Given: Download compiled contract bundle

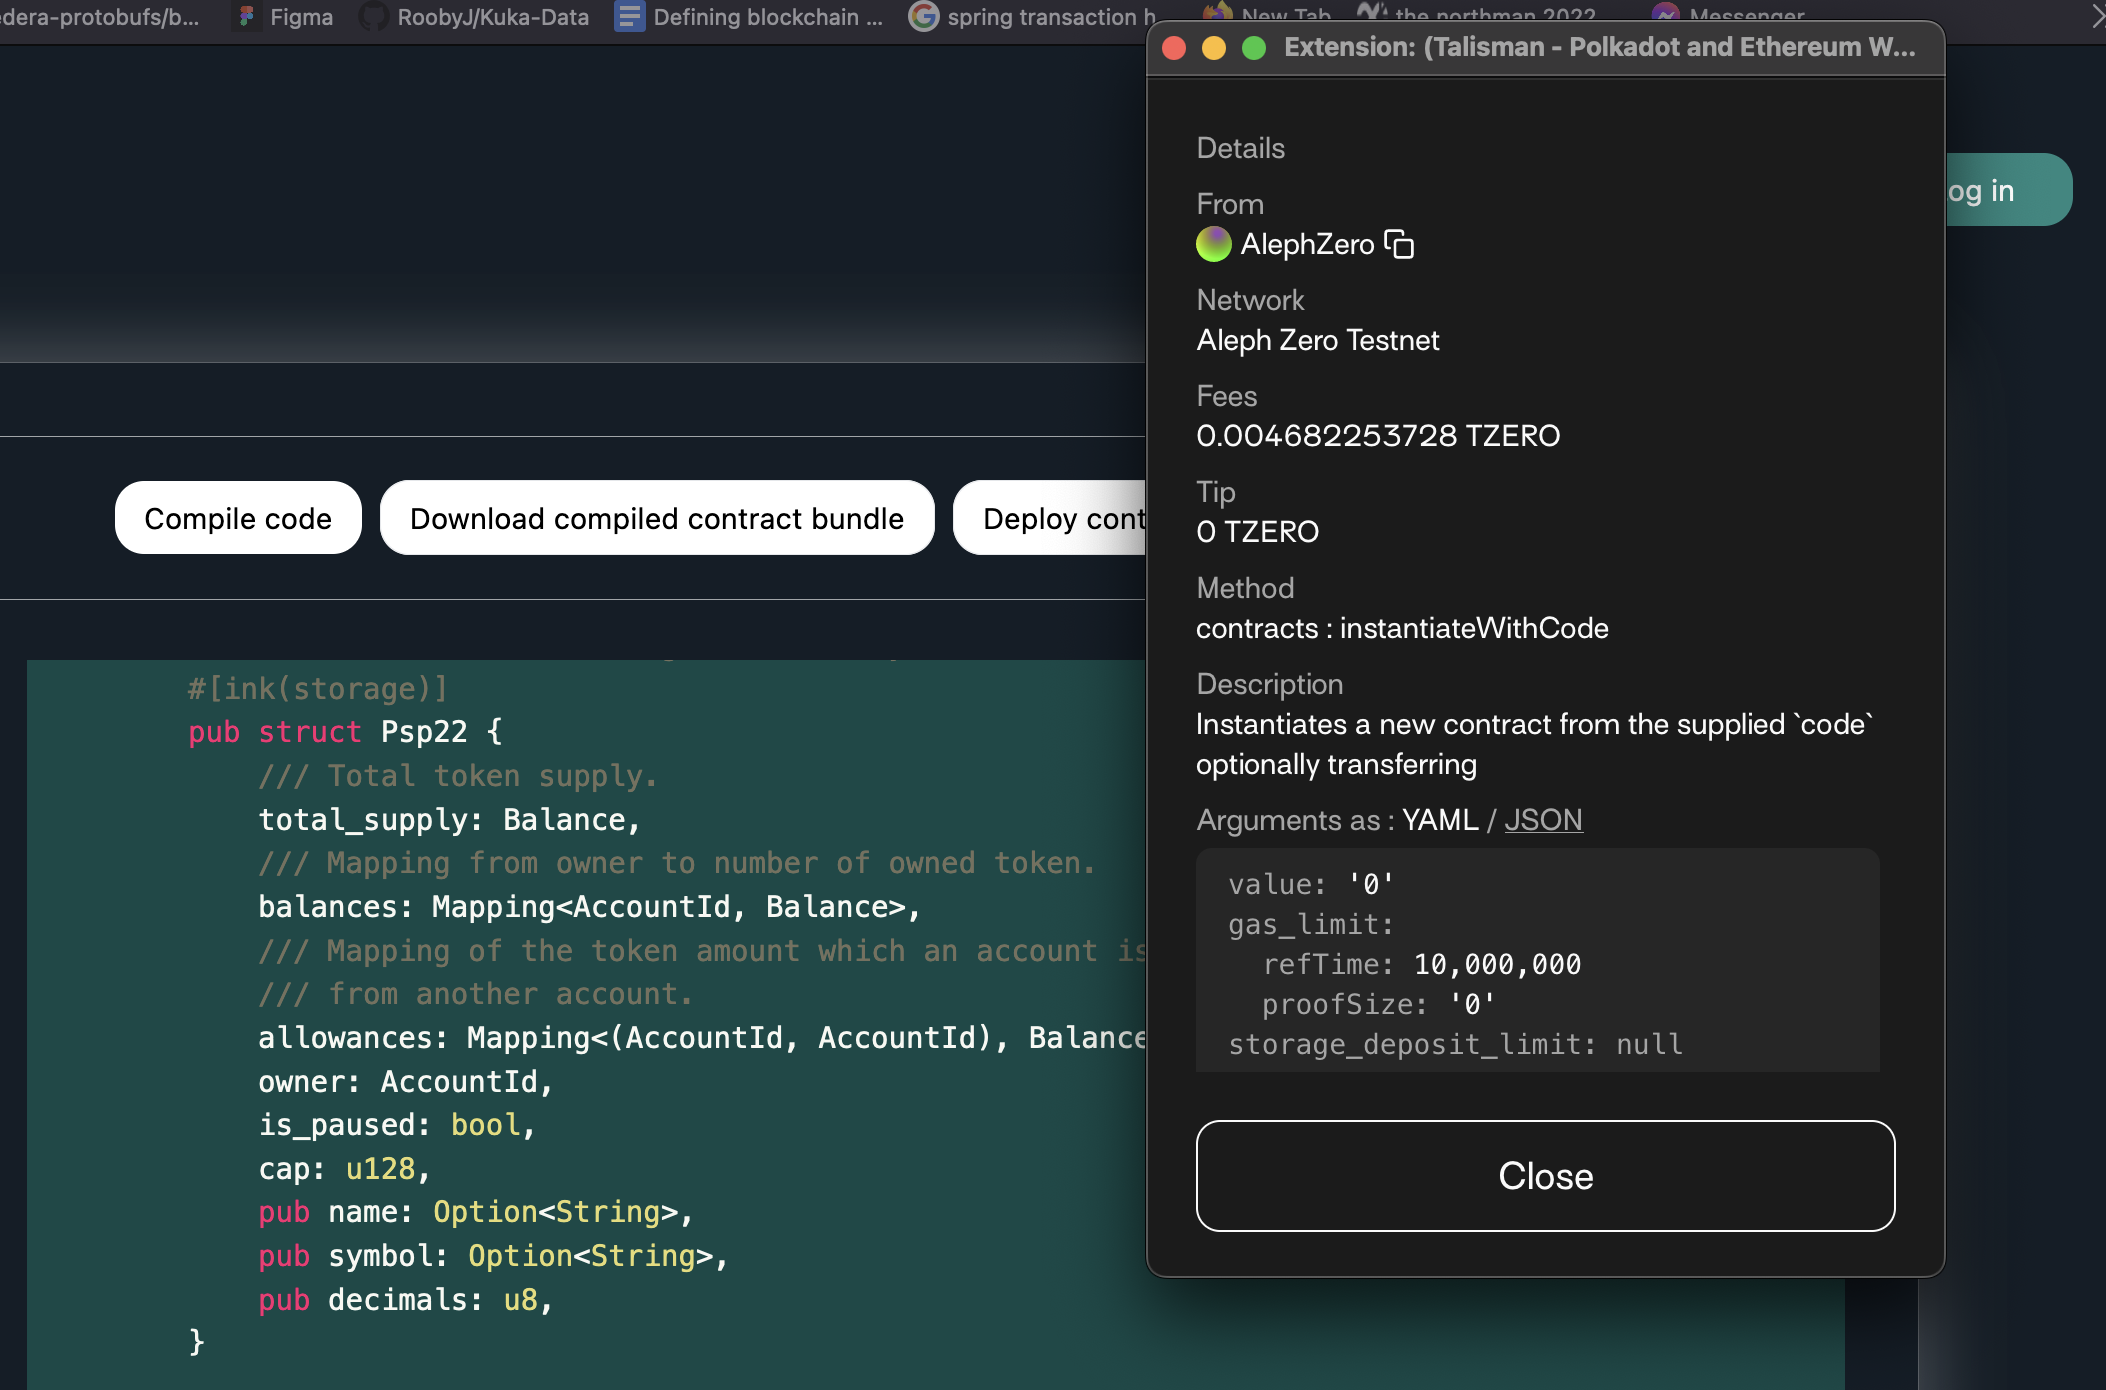Looking at the screenshot, I should (657, 518).
